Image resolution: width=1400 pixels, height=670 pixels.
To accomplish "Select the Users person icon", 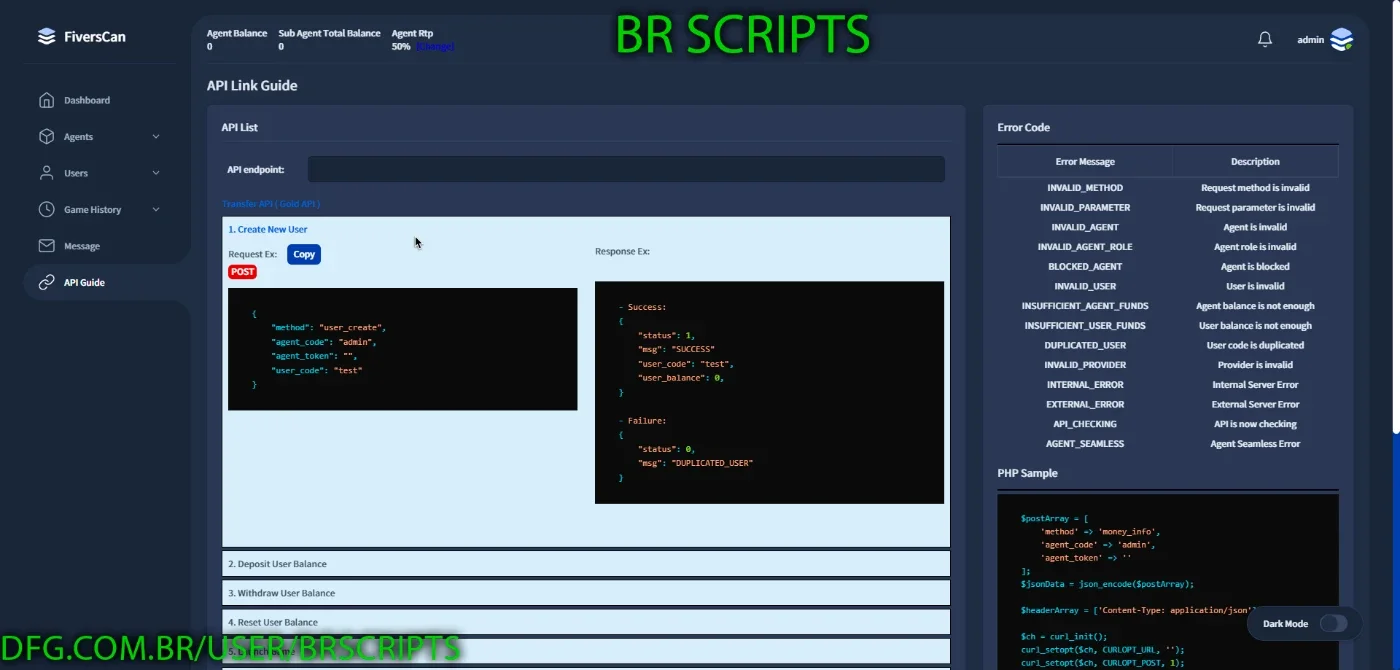I will 46,173.
